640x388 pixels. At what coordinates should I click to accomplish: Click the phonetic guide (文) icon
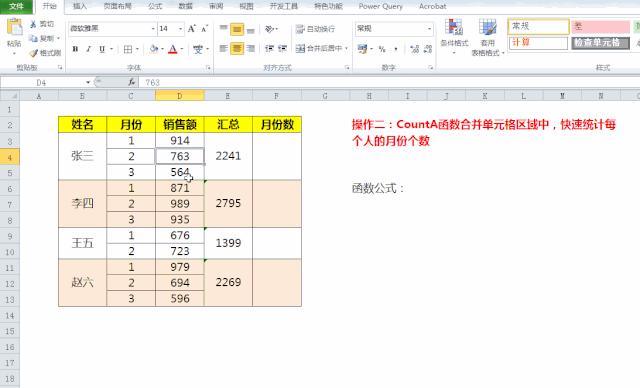(198, 49)
